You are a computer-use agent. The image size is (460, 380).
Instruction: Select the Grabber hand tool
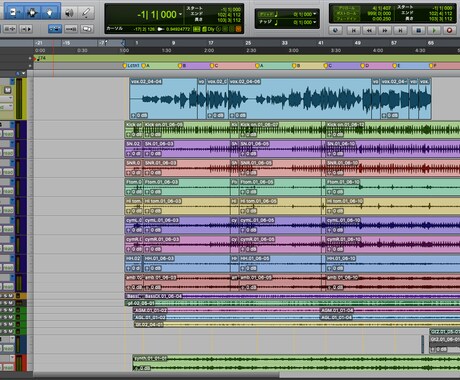click(50, 13)
